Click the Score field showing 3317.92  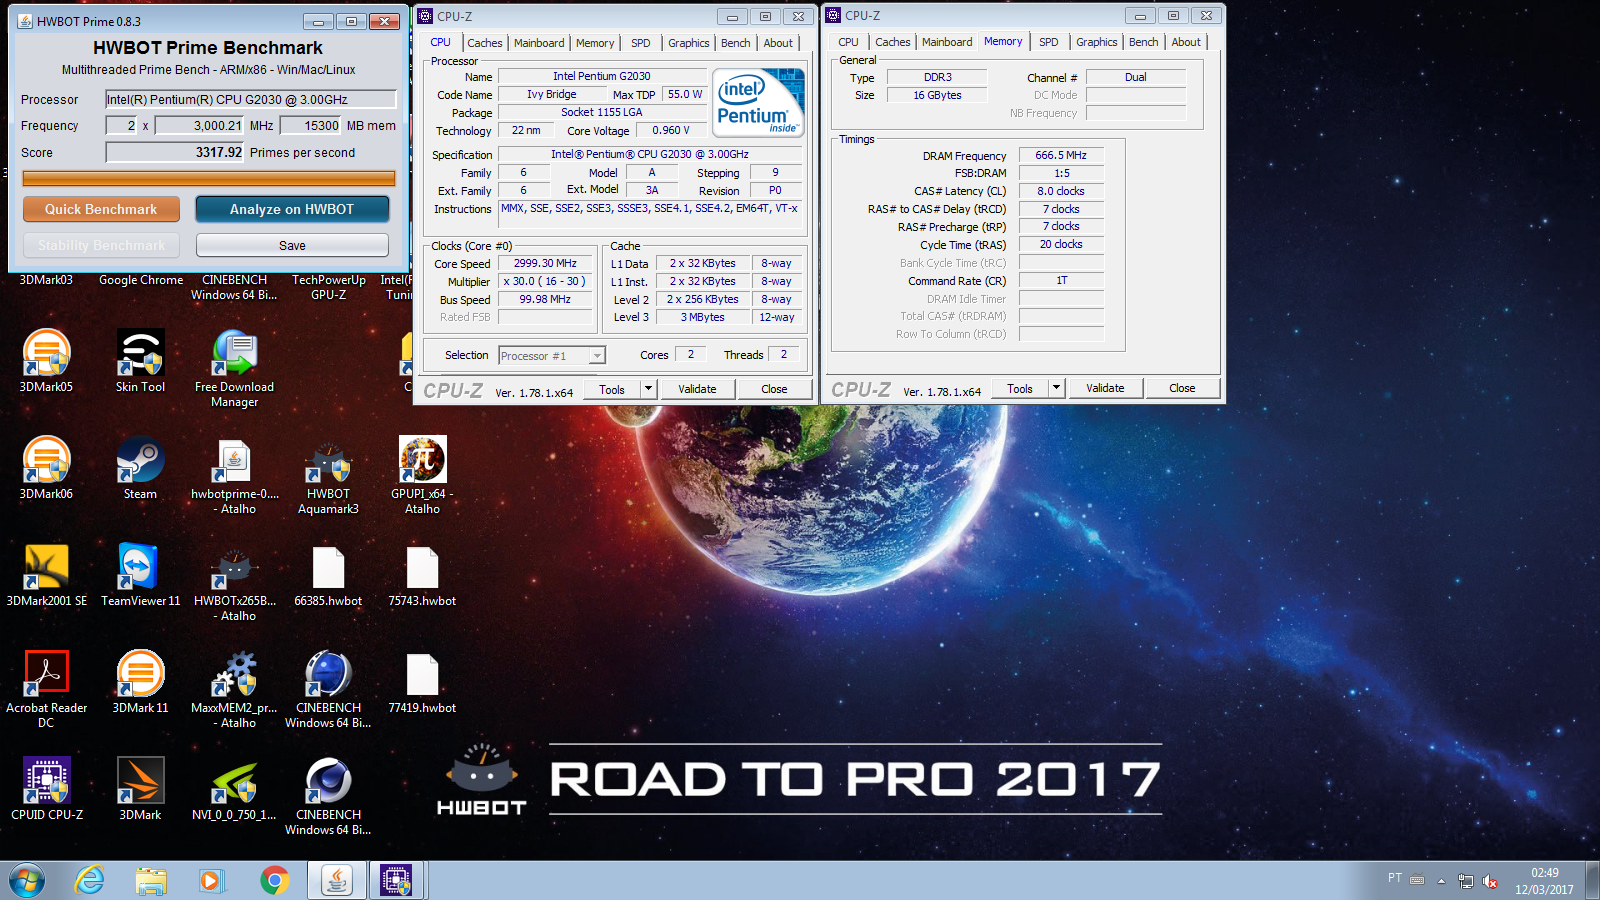(175, 152)
